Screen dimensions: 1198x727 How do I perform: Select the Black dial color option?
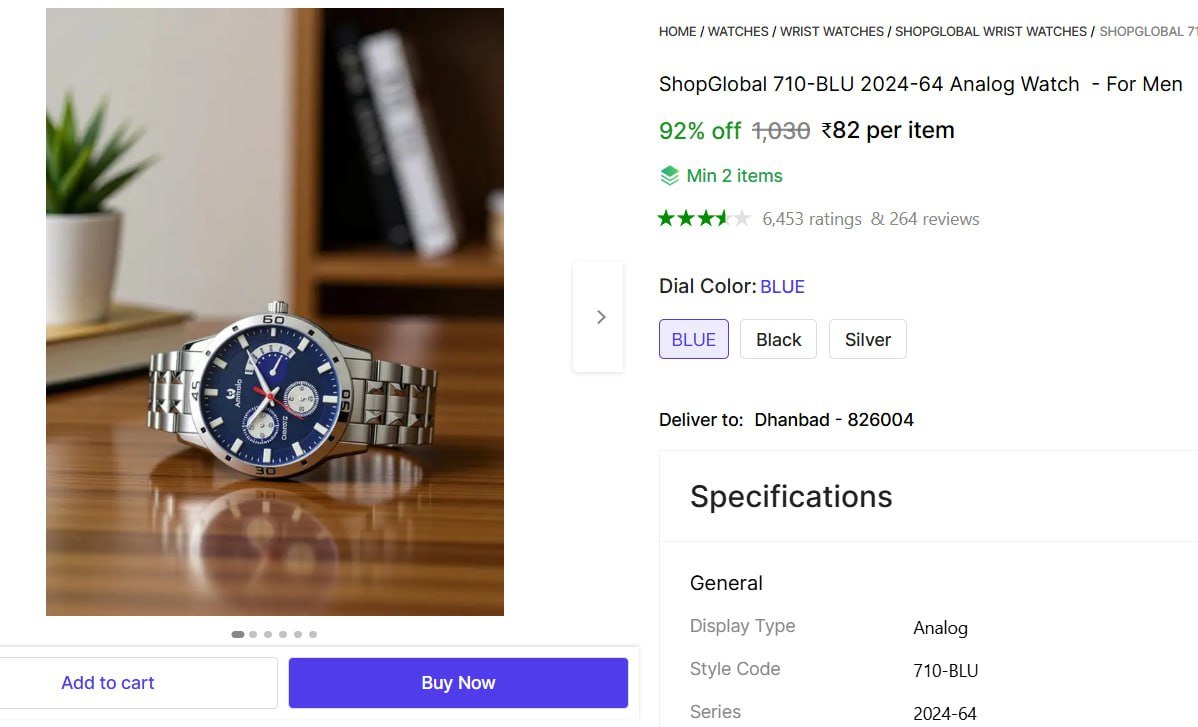(x=777, y=339)
